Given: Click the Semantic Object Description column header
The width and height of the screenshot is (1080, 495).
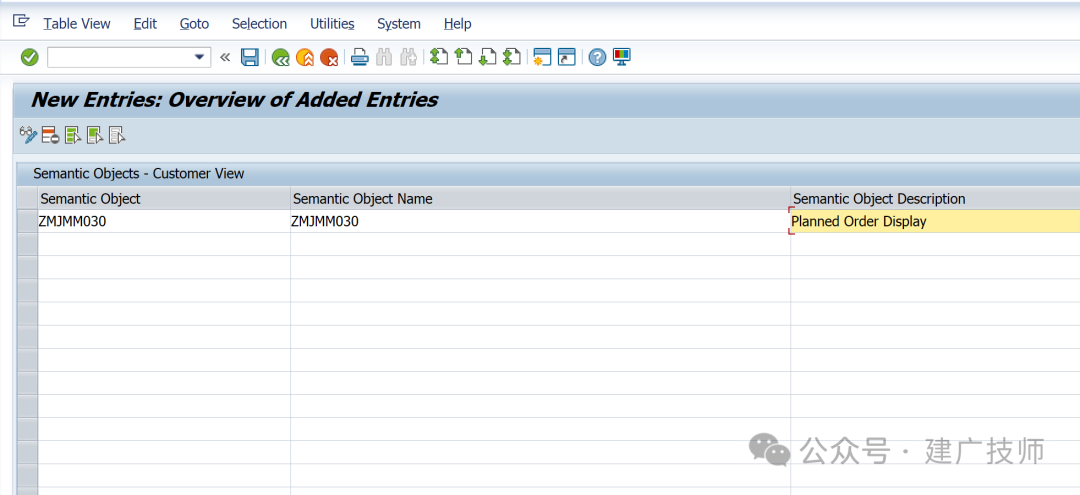Looking at the screenshot, I should (x=935, y=198).
